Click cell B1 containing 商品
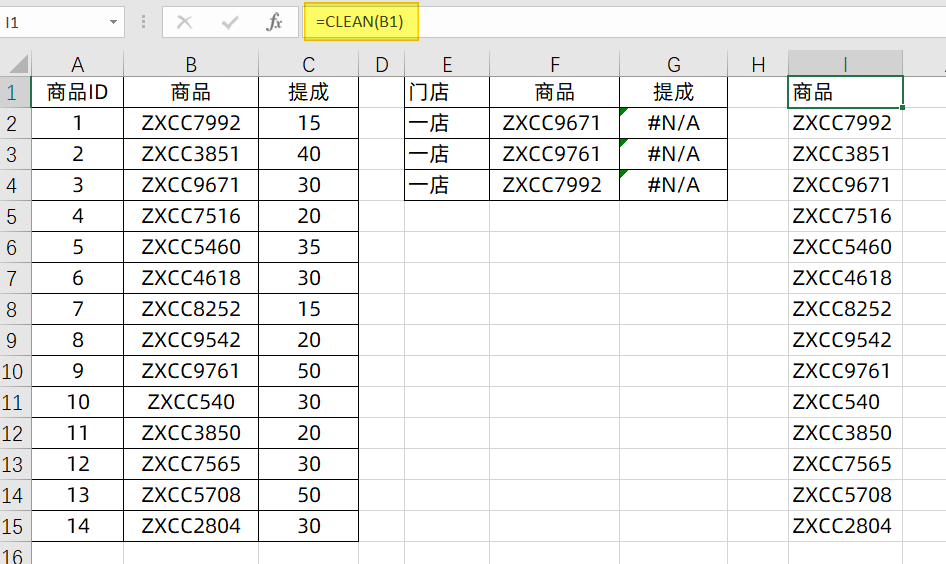The width and height of the screenshot is (946, 564). point(191,92)
